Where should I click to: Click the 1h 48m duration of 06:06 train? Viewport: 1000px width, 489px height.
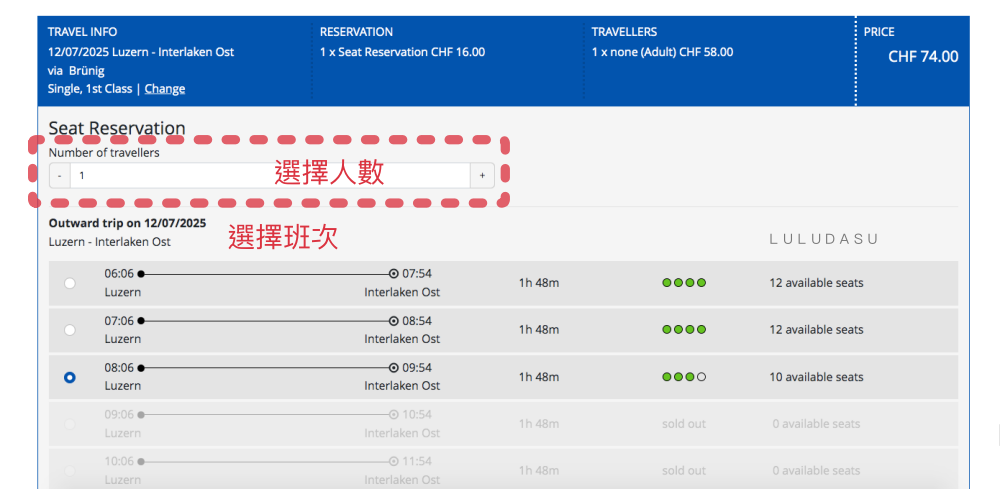539,282
